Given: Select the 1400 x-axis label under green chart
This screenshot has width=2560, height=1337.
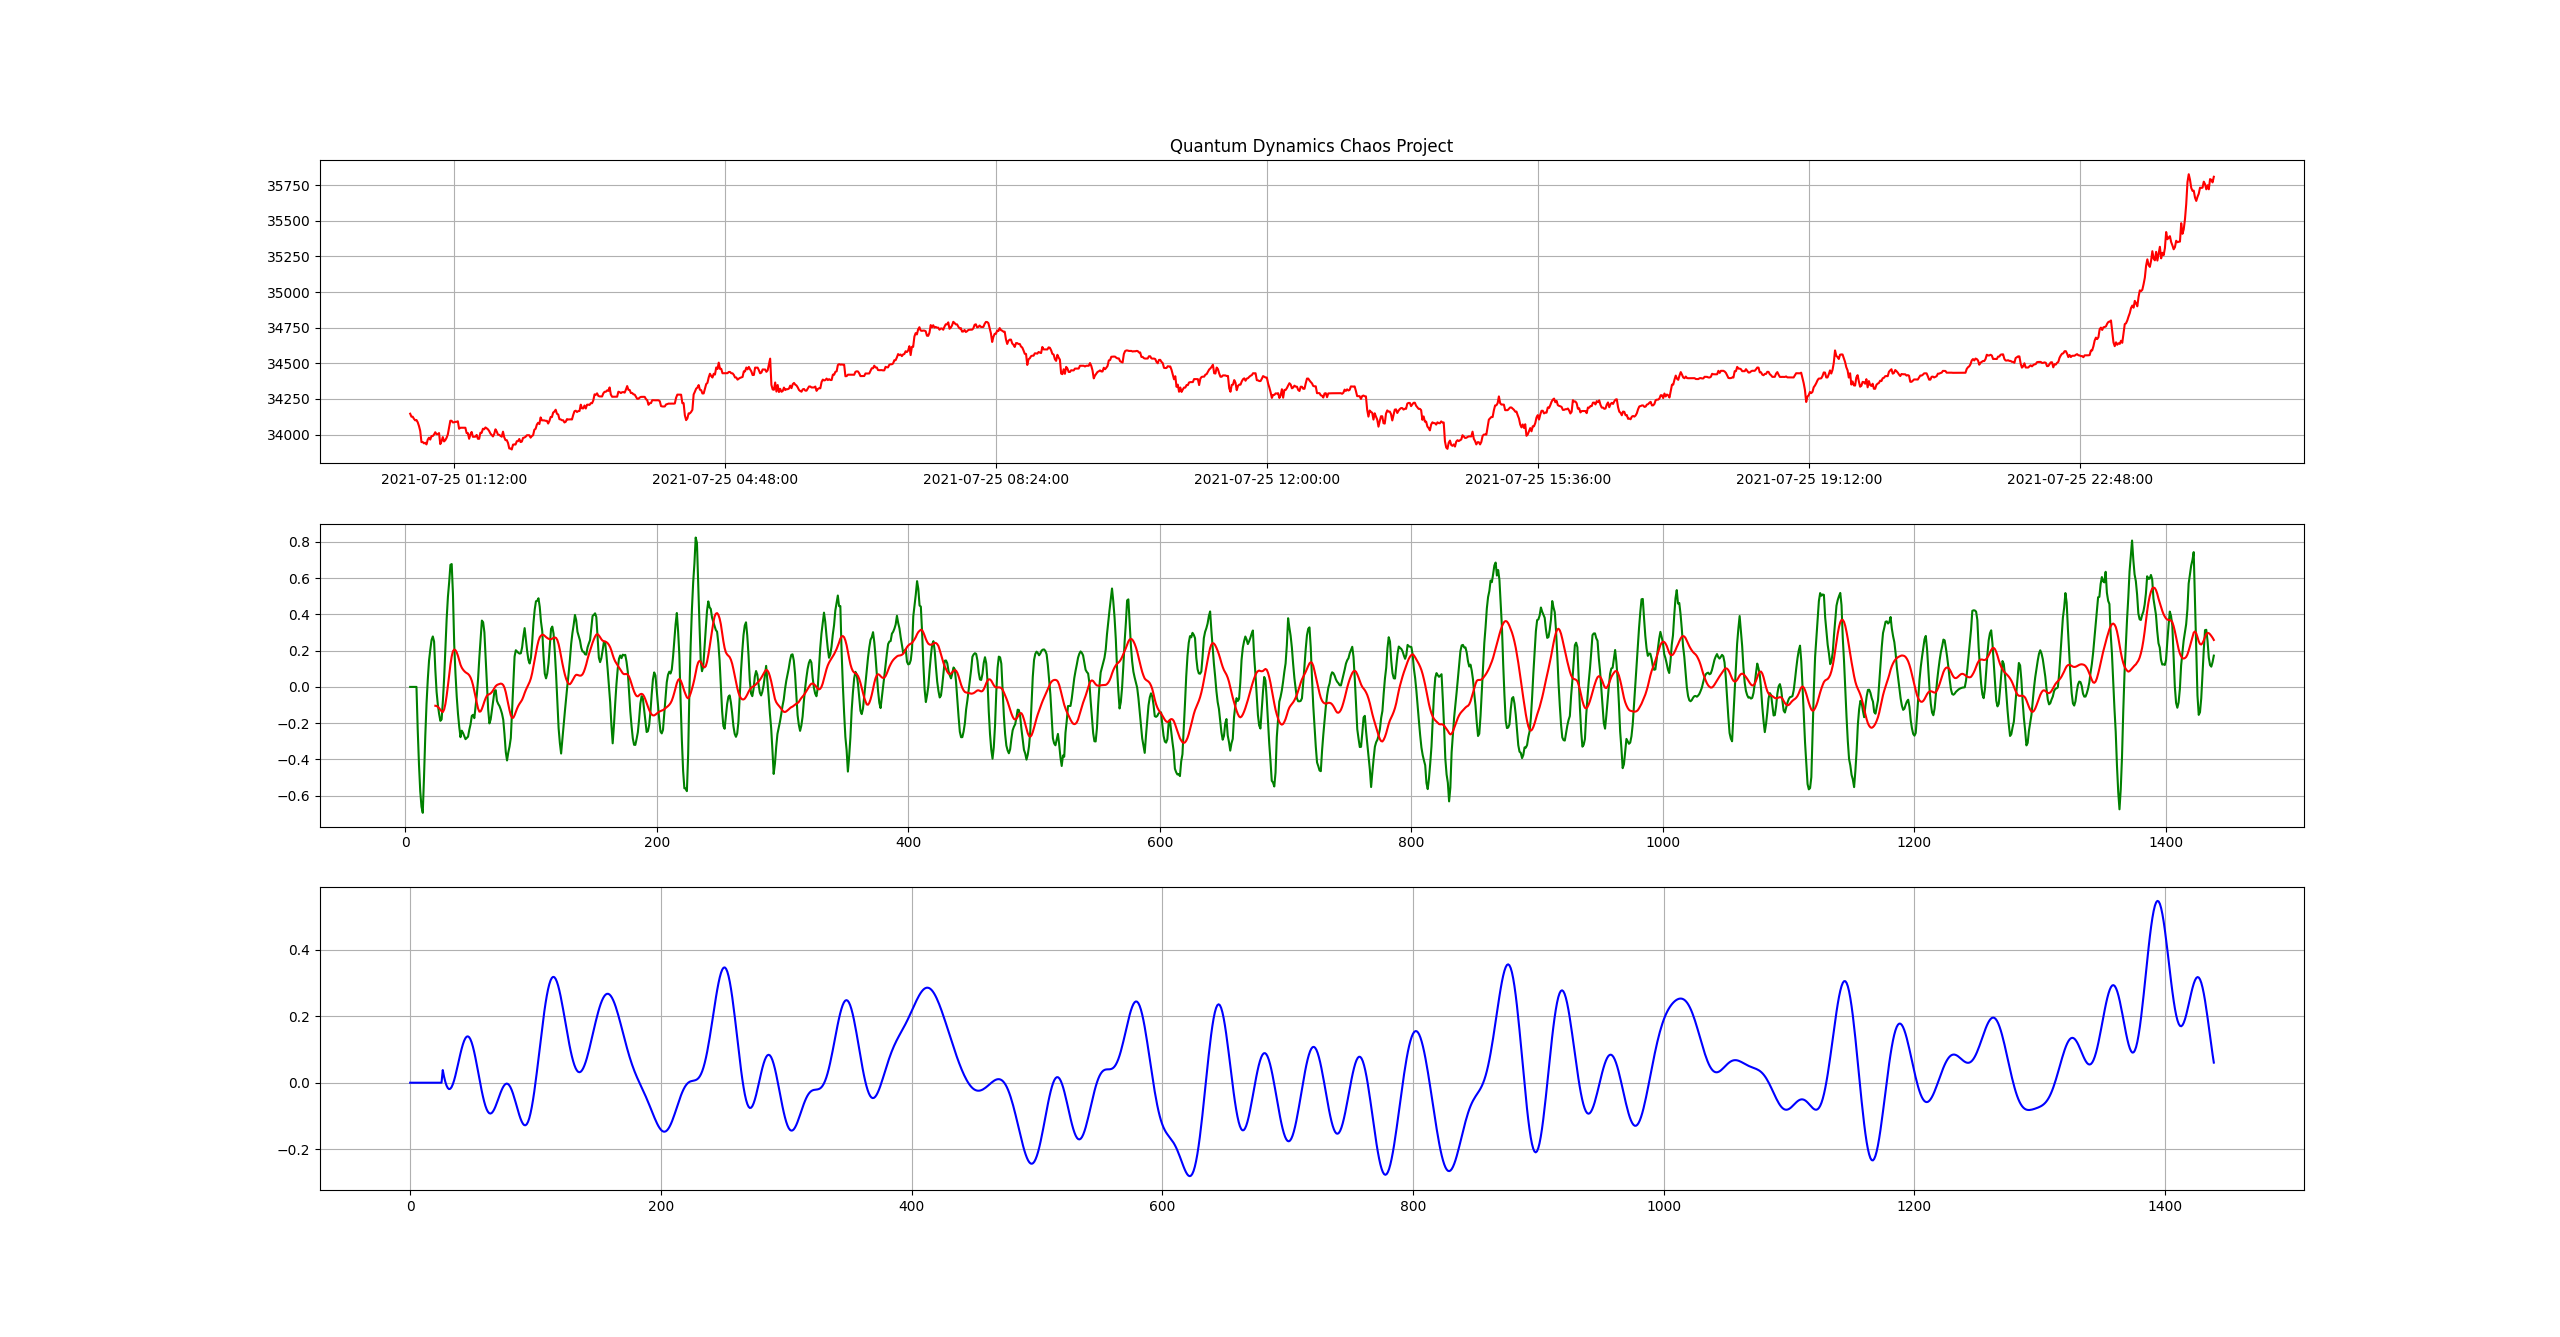Looking at the screenshot, I should [2166, 842].
